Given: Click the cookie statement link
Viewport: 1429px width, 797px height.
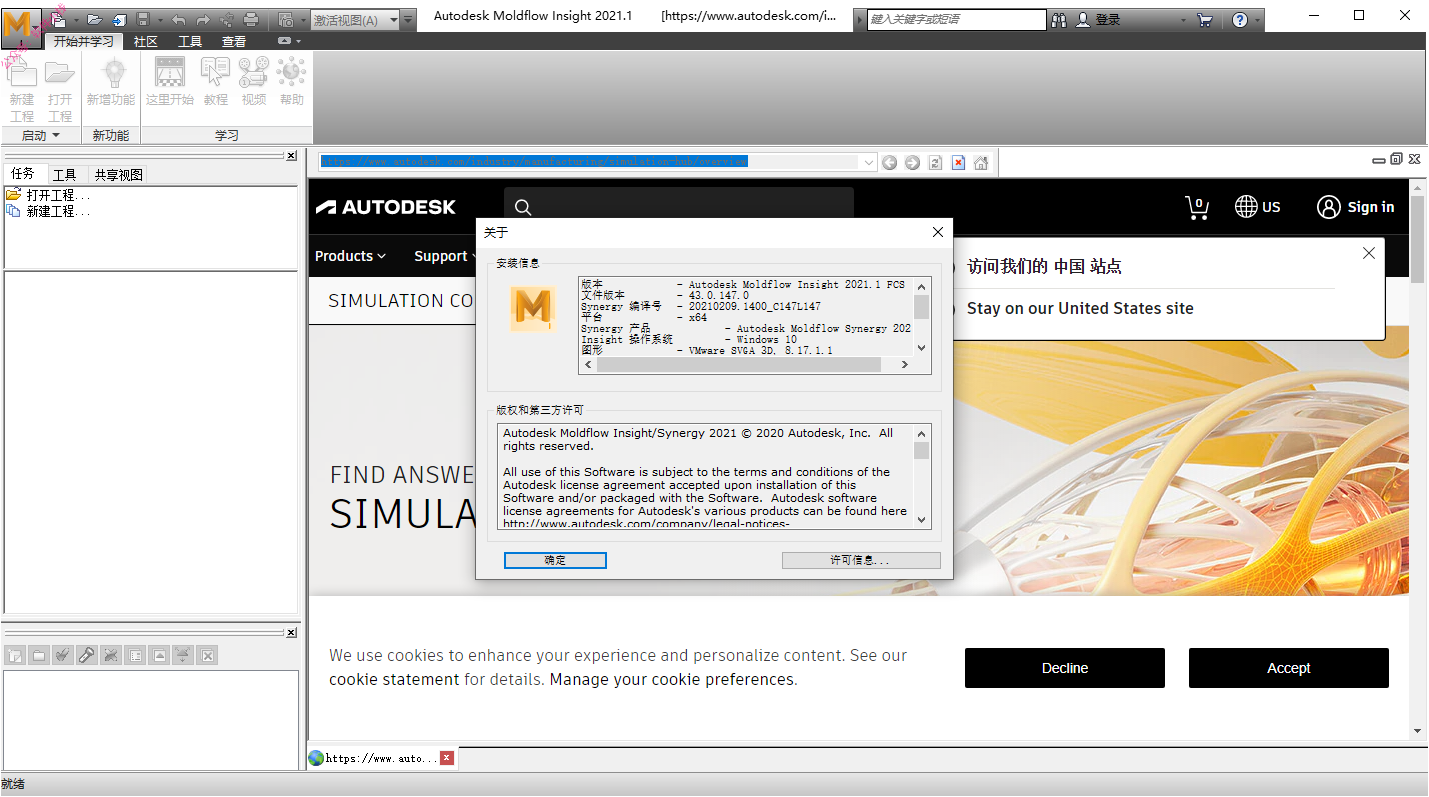Looking at the screenshot, I should pyautogui.click(x=394, y=679).
